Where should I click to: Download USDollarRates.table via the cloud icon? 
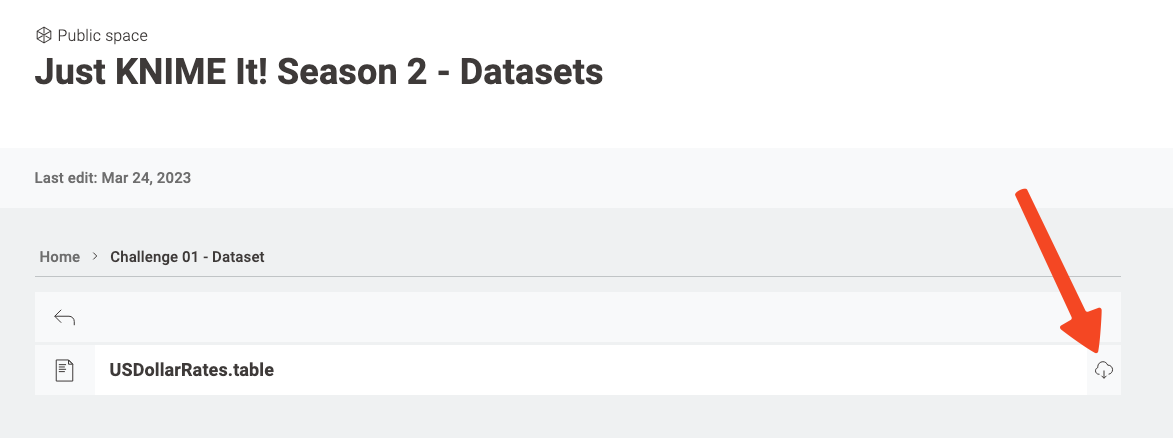pos(1103,370)
